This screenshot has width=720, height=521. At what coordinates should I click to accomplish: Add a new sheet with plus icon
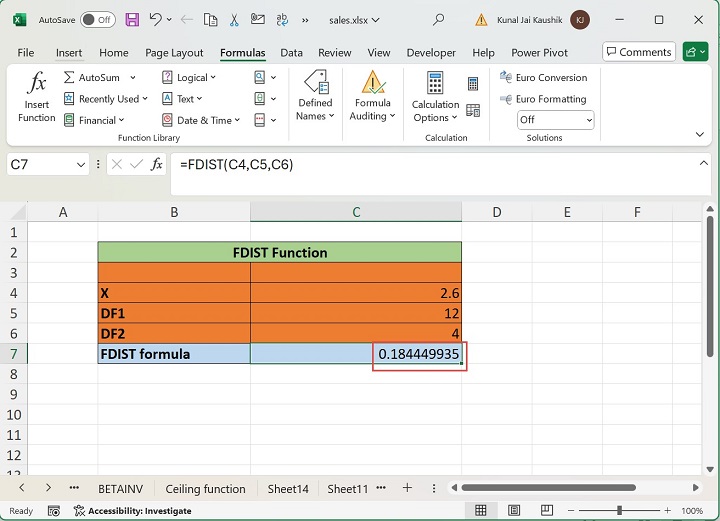(x=407, y=488)
